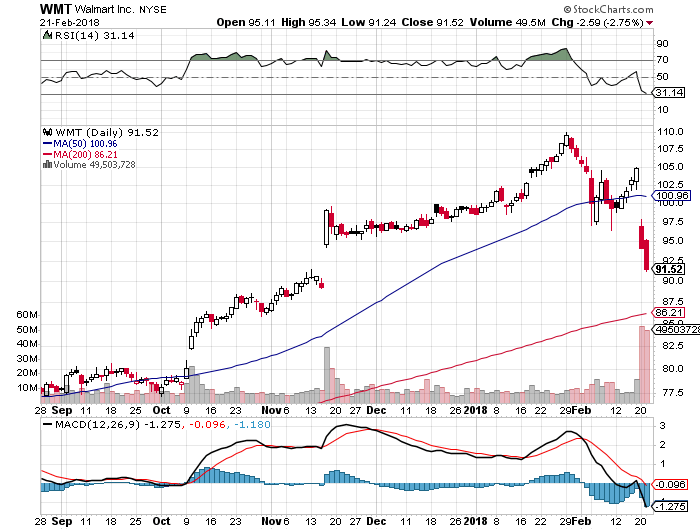The width and height of the screenshot is (700, 530).
Task: Click the 110.0 price axis label
Action: coord(670,132)
